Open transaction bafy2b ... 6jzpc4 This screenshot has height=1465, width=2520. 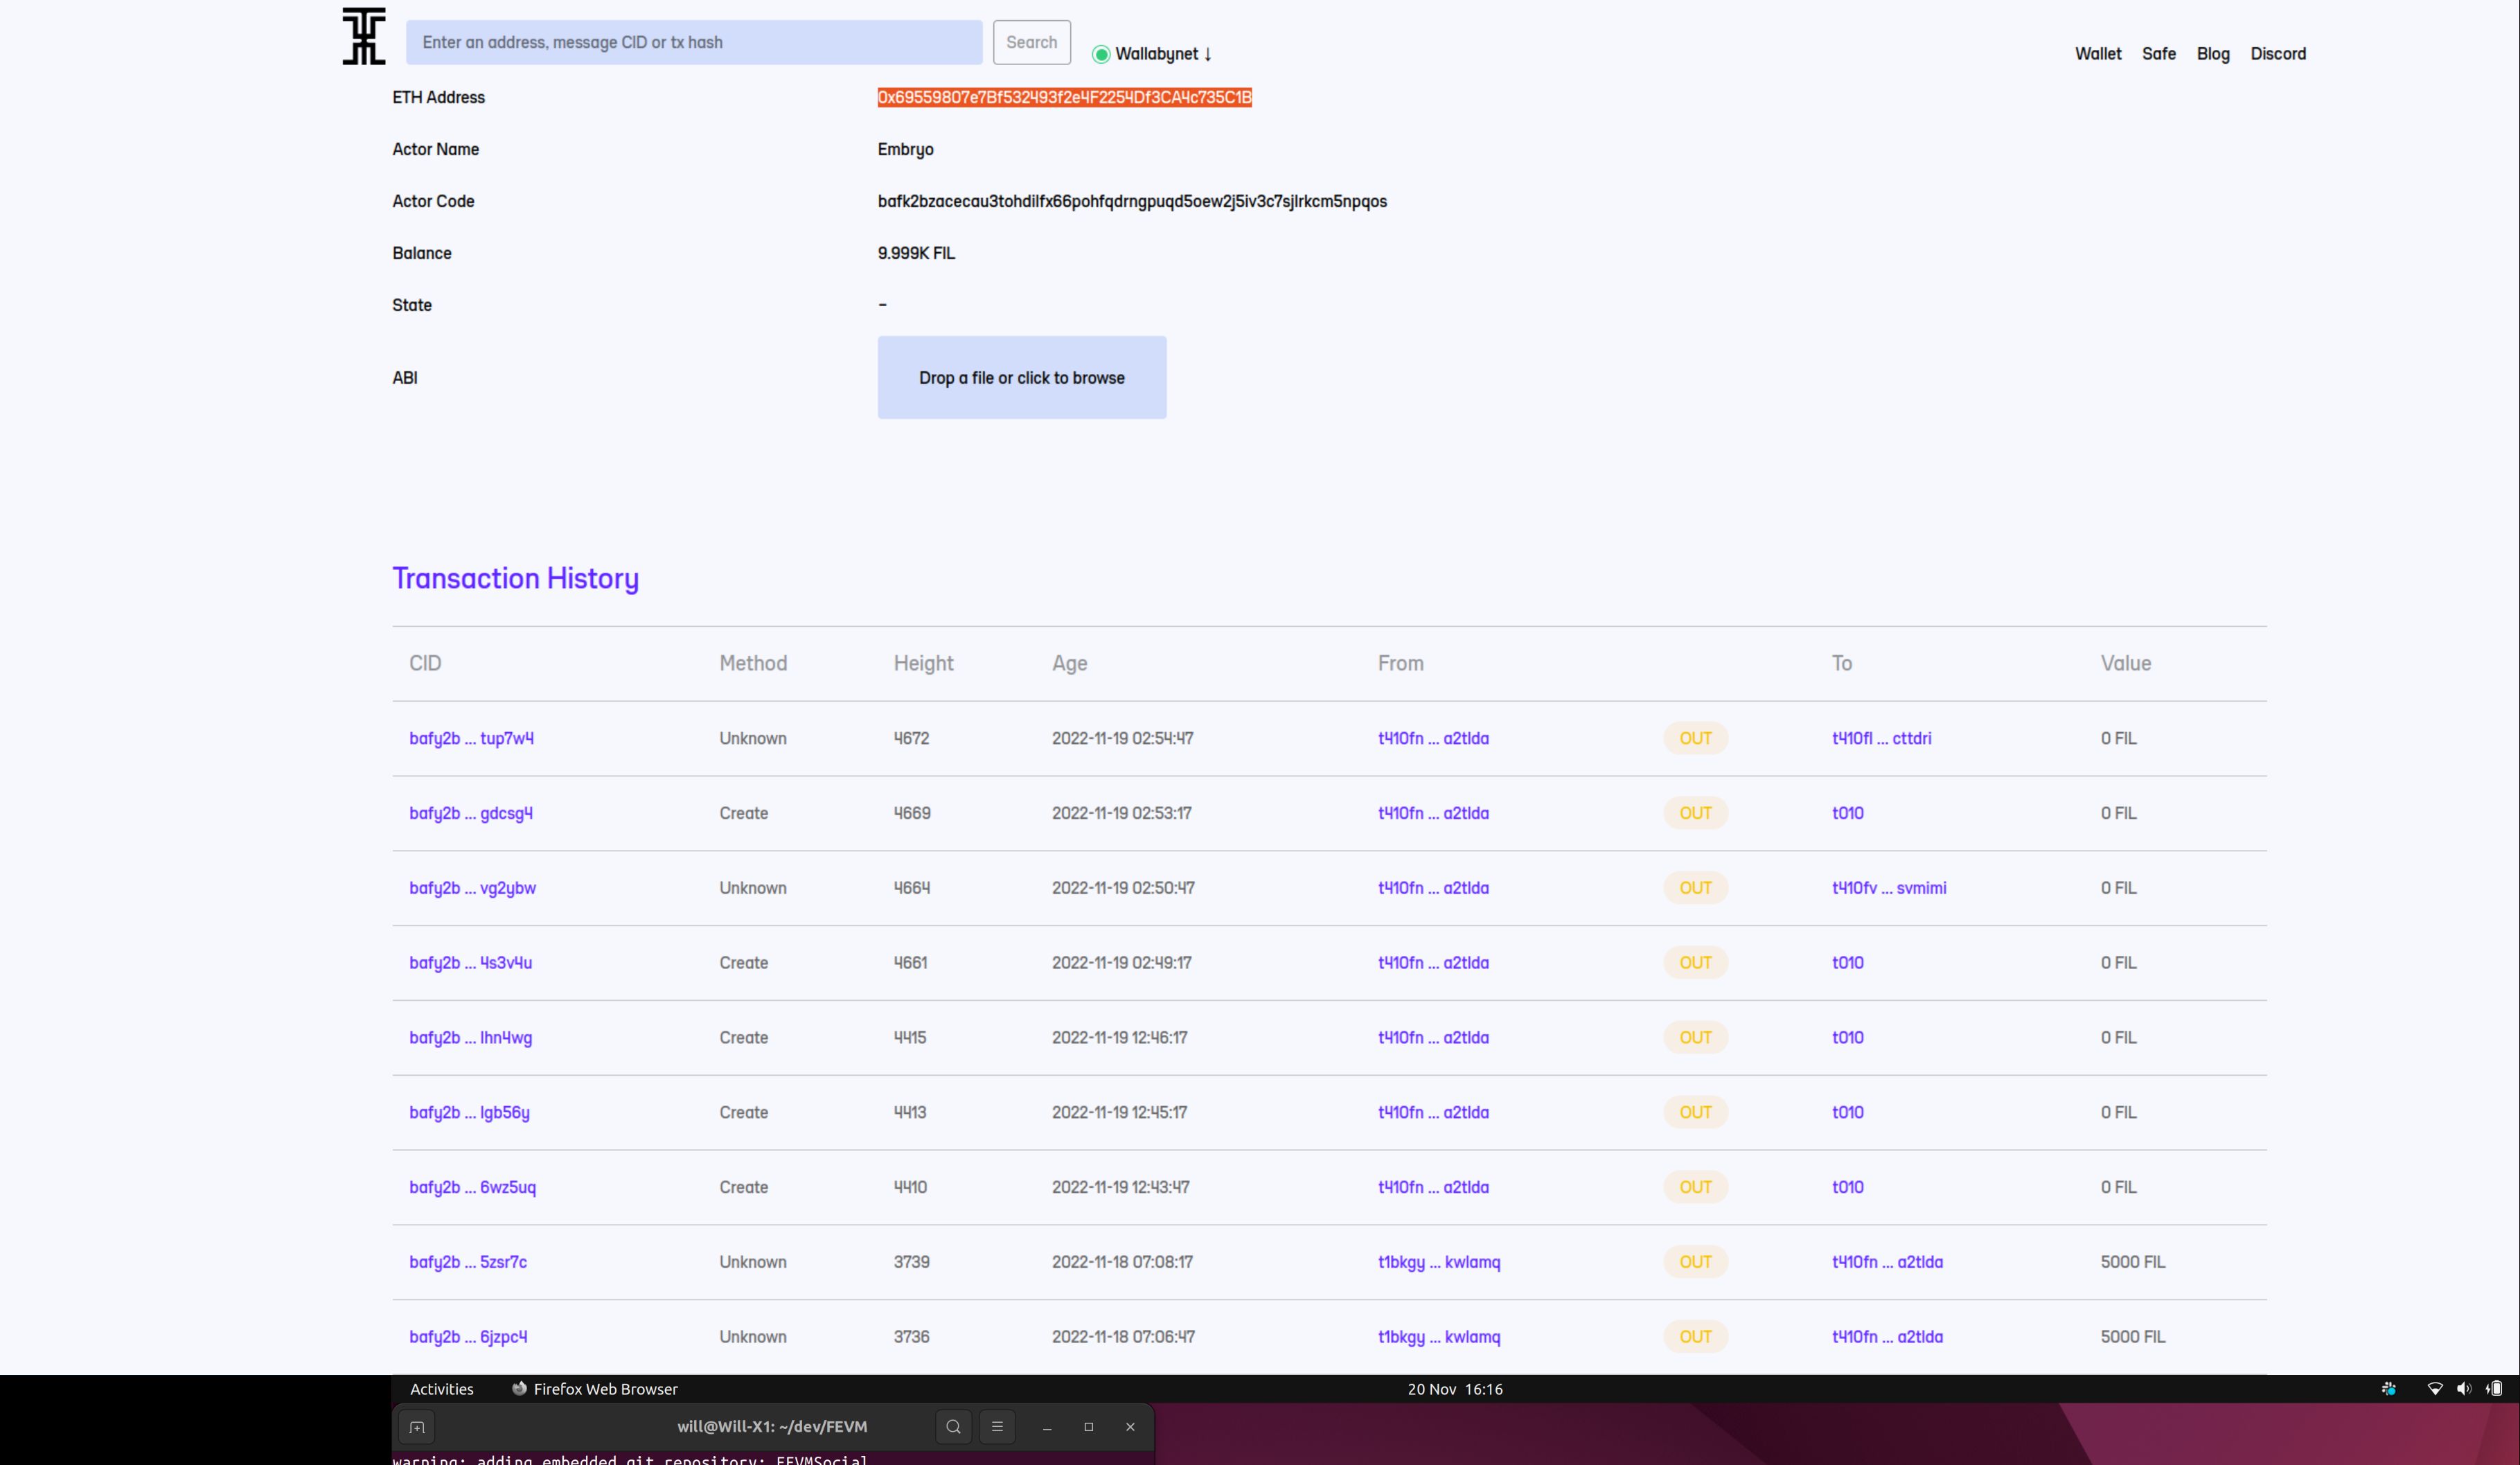coord(468,1337)
